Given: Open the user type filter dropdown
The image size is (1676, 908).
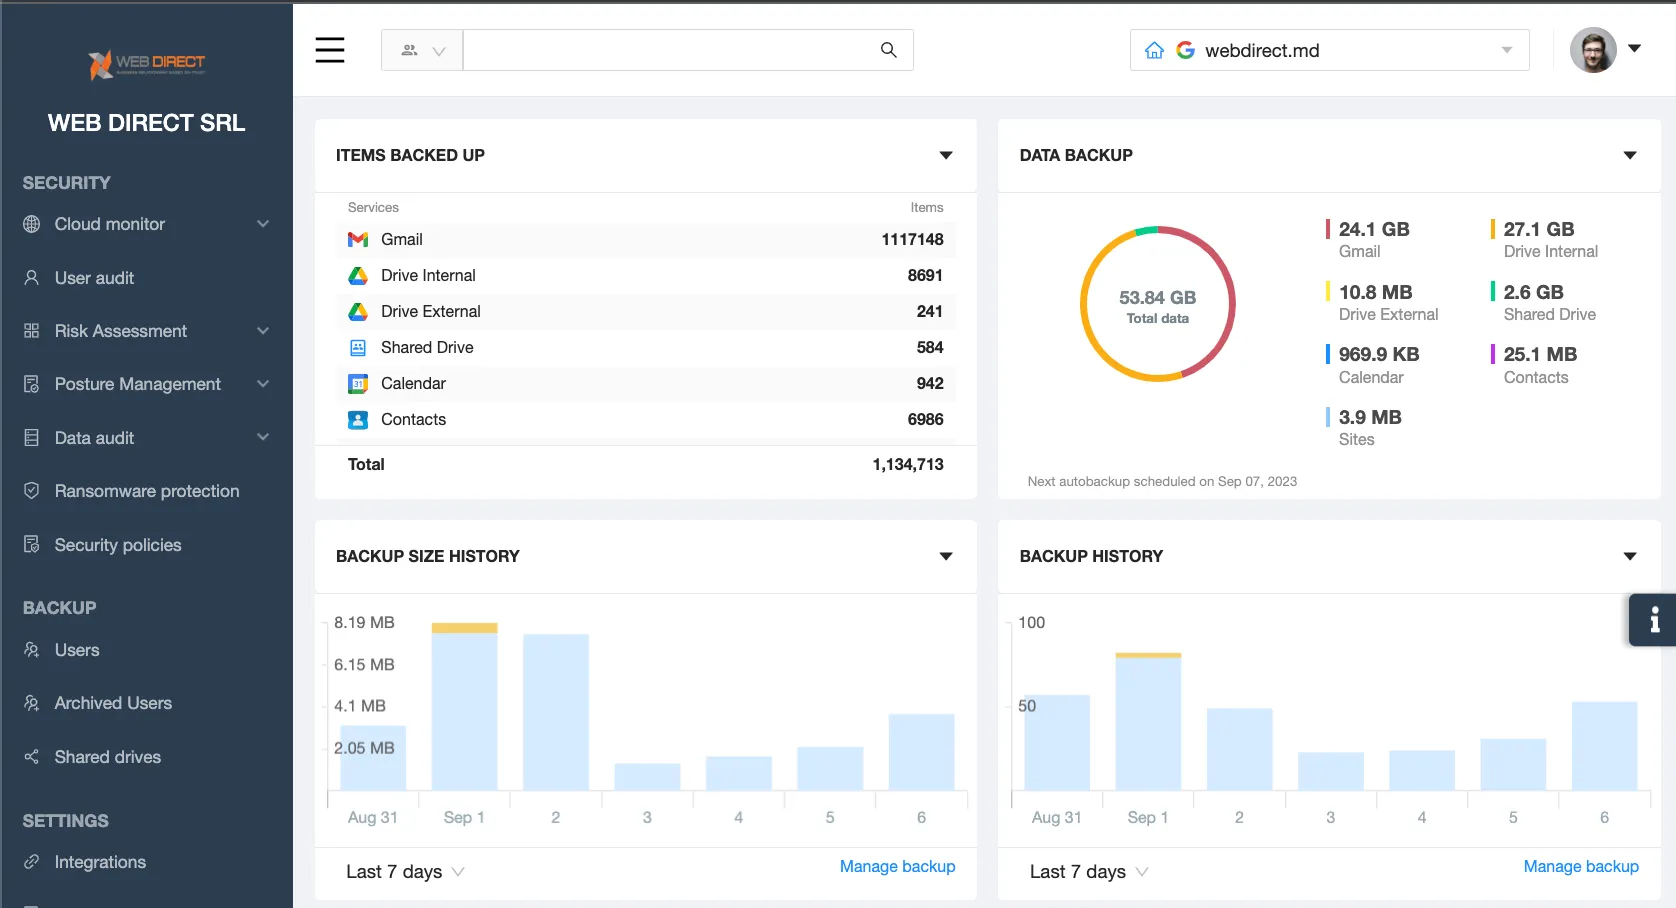Looking at the screenshot, I should (x=422, y=51).
